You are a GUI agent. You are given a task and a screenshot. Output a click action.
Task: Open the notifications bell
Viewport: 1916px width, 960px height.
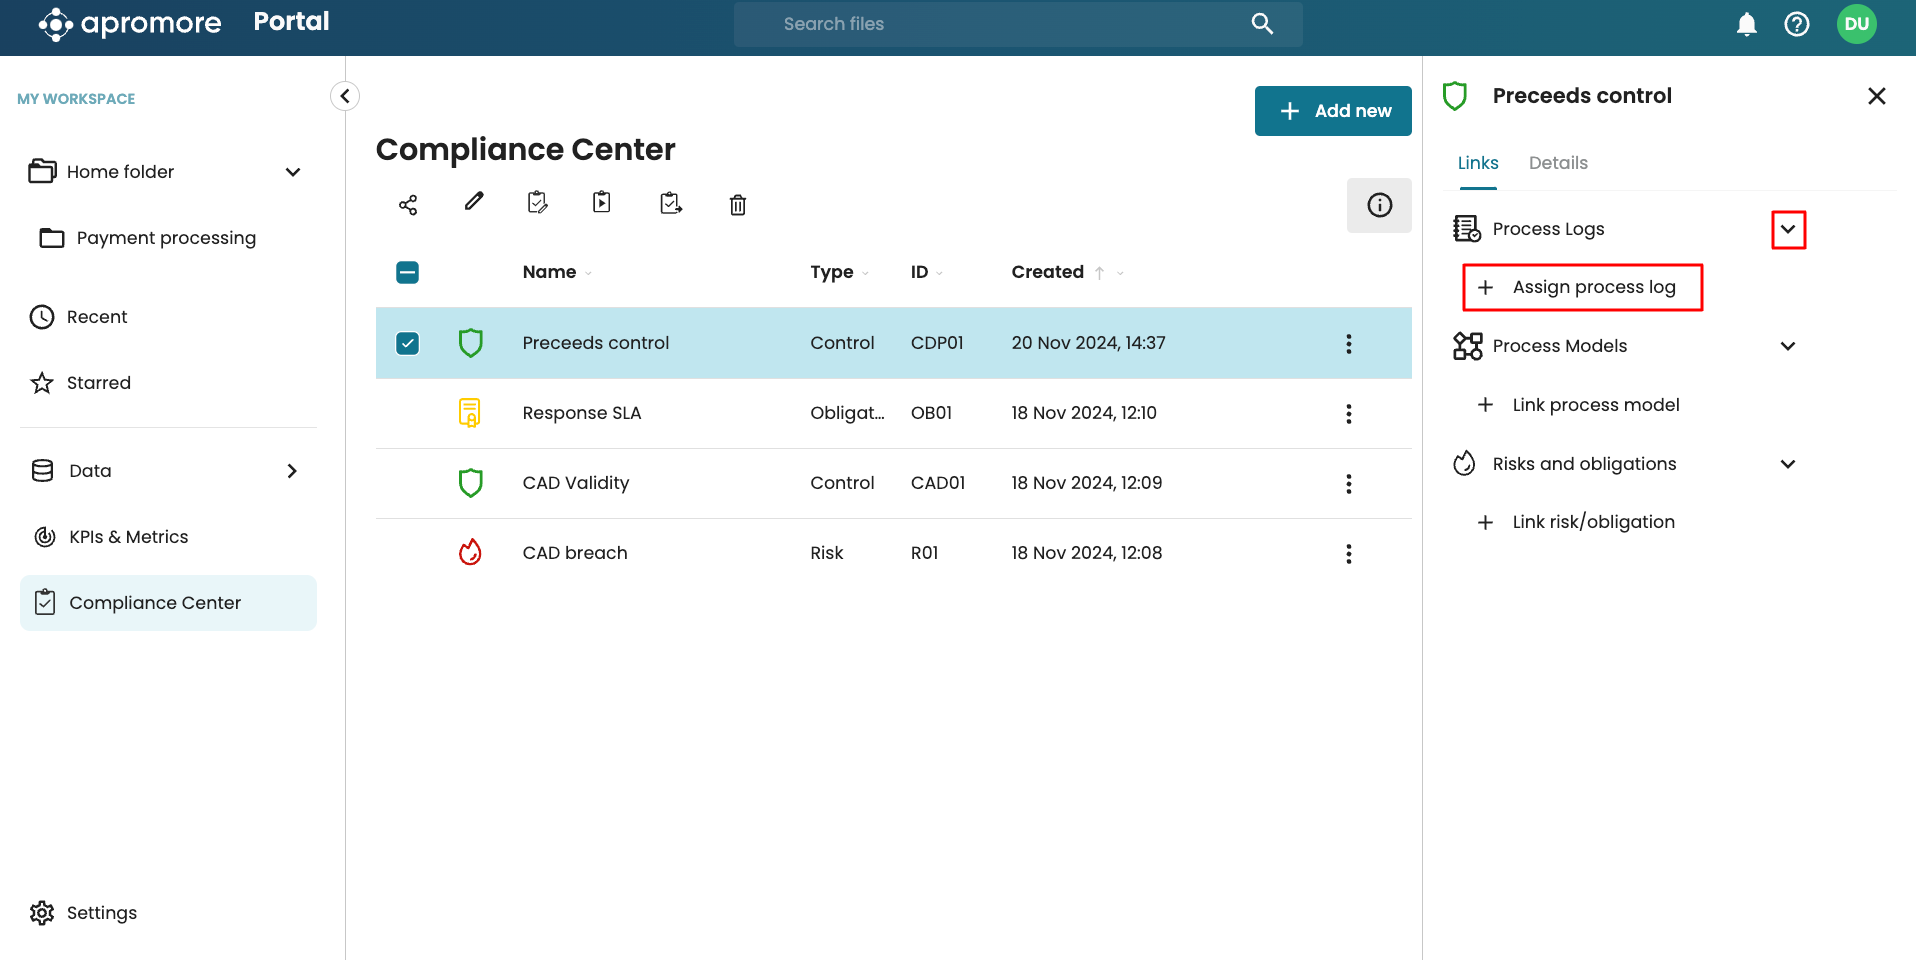point(1746,24)
